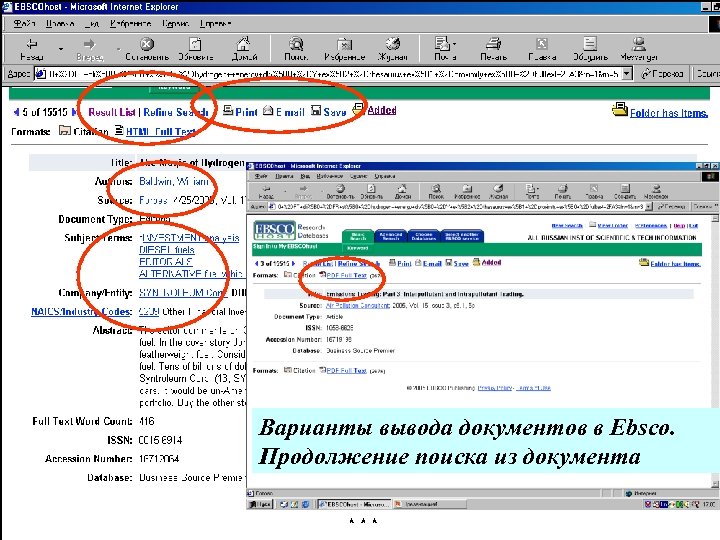Open the Вид menu in main window
Screen dimensions: 720x540
[x=92, y=23]
